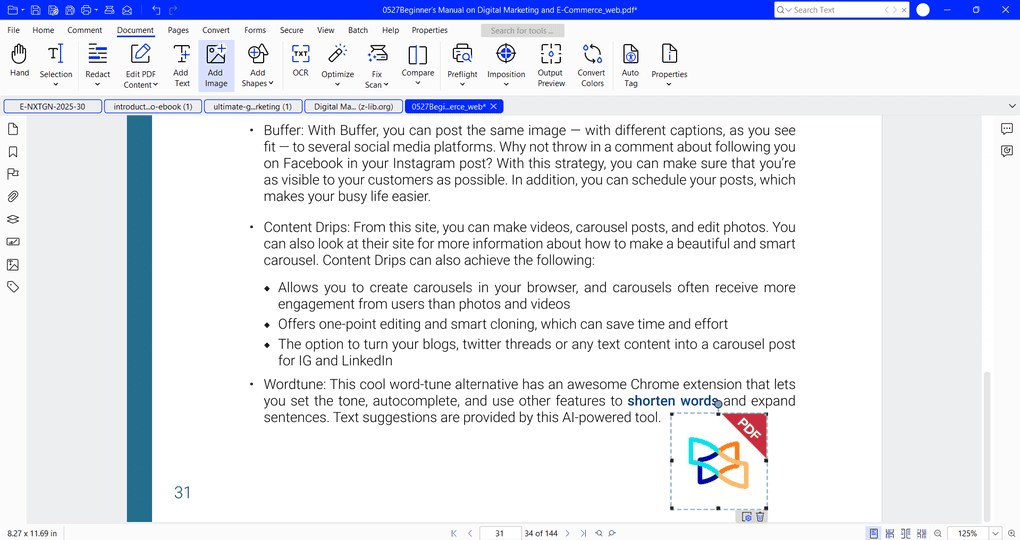This screenshot has height=540, width=1020.
Task: Open Output Preview
Action: click(550, 66)
